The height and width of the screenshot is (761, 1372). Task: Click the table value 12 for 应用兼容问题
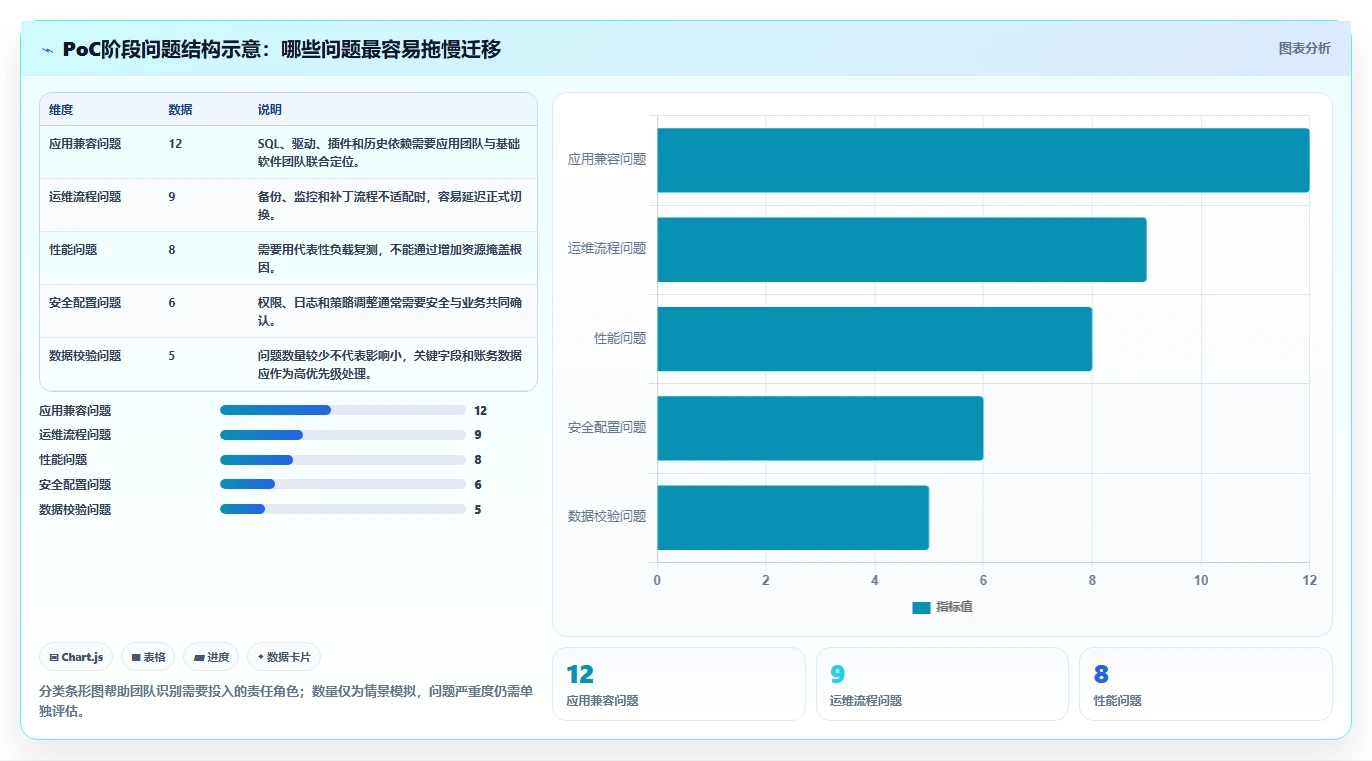pyautogui.click(x=175, y=144)
